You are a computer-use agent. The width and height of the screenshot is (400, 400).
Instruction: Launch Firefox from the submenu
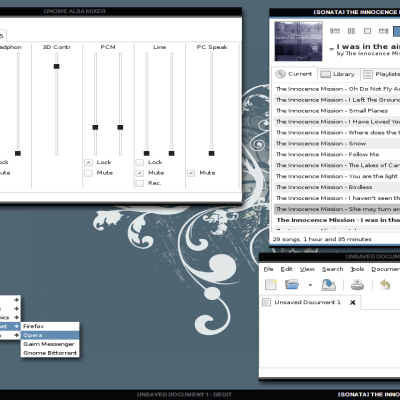tap(50, 326)
